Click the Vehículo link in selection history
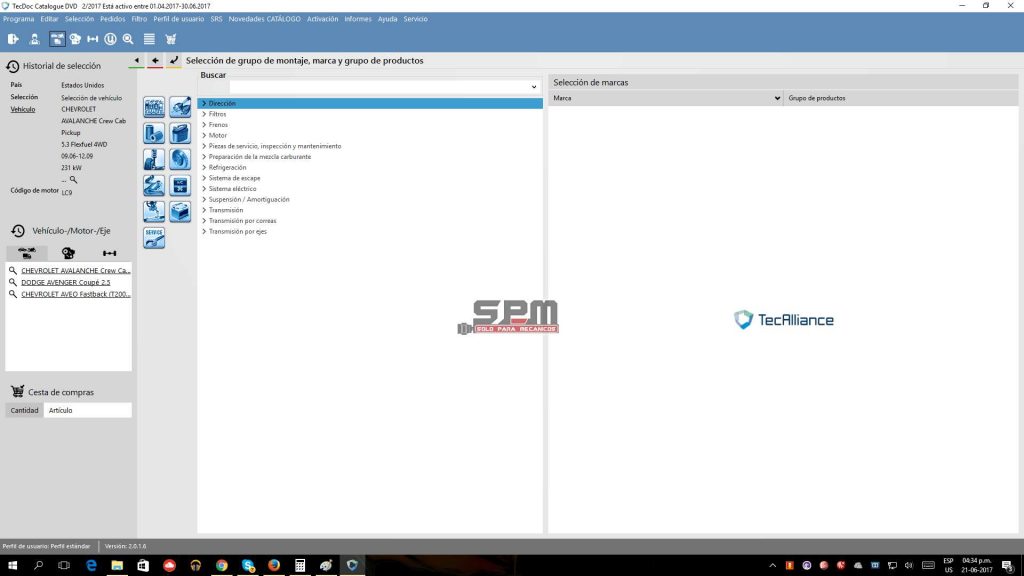1024x576 pixels. coord(23,110)
